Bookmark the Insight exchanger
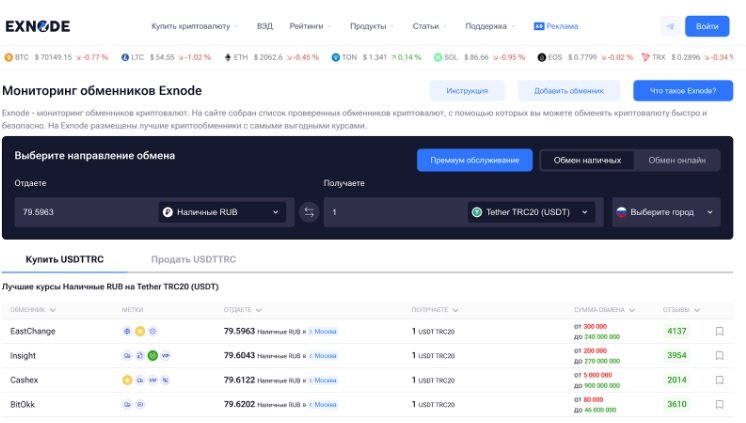This screenshot has width=746, height=423. pos(719,355)
